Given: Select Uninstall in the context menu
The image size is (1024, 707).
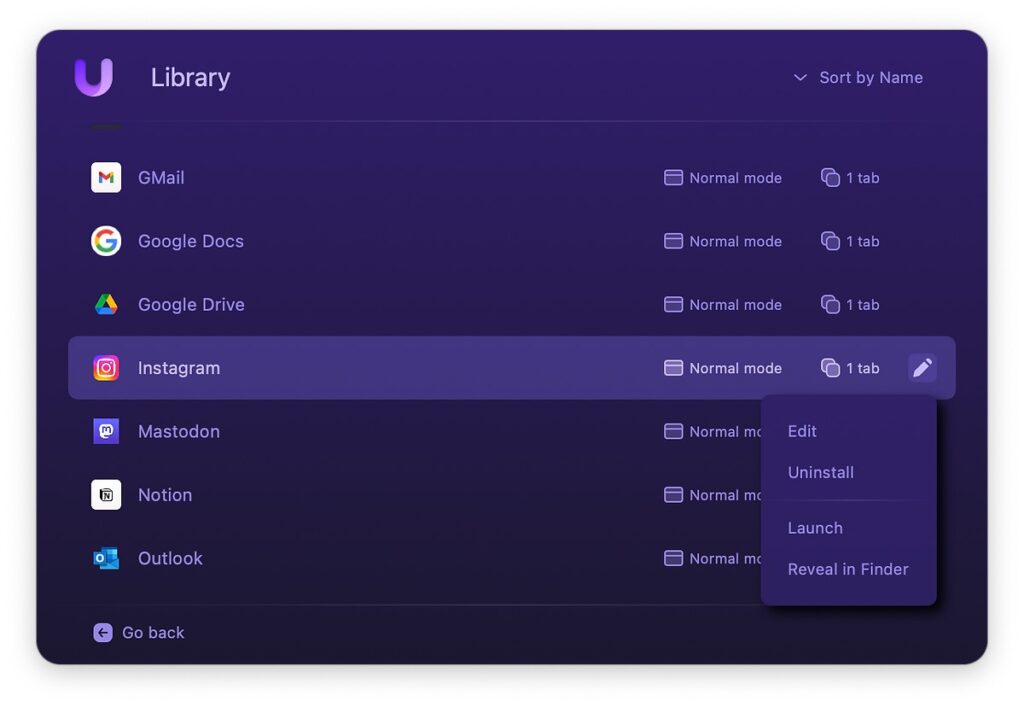Looking at the screenshot, I should click(820, 473).
